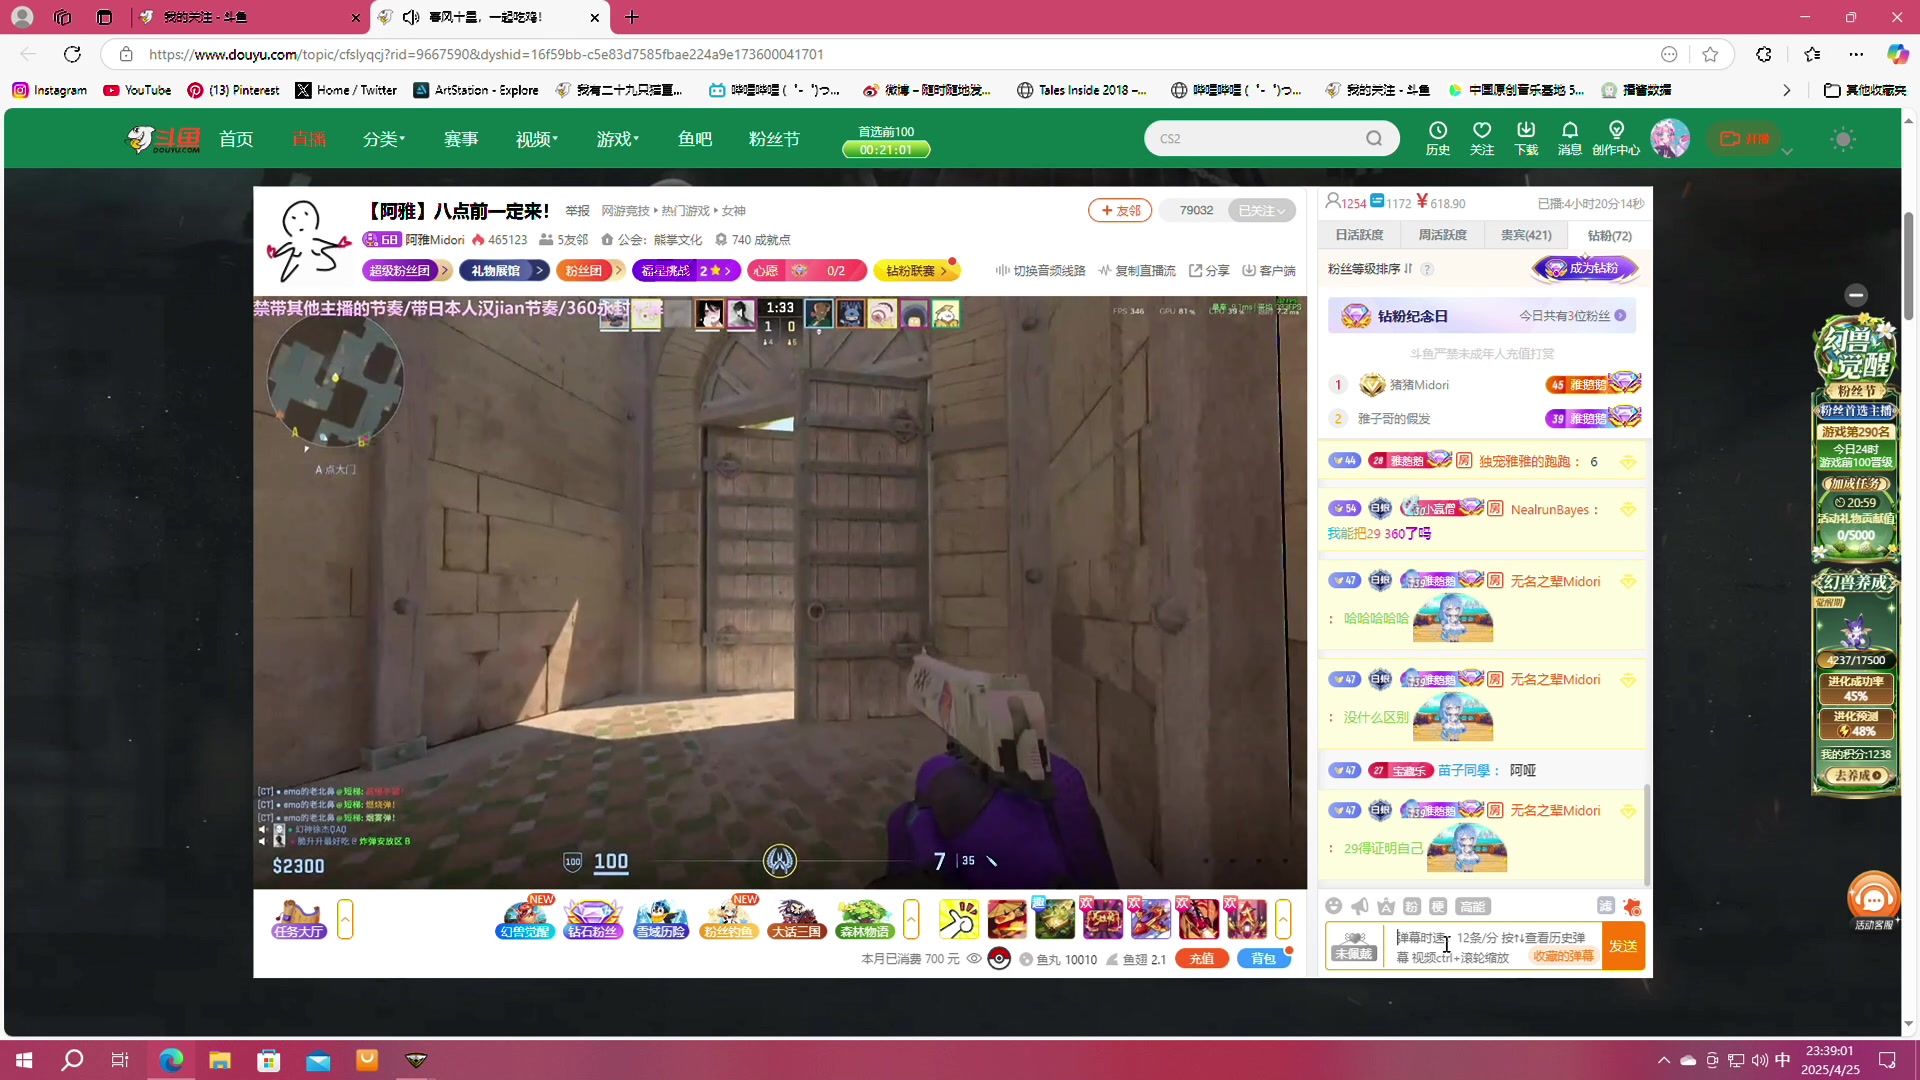Click the + 友邻 button
Screen dimensions: 1920x1080
click(x=1120, y=210)
